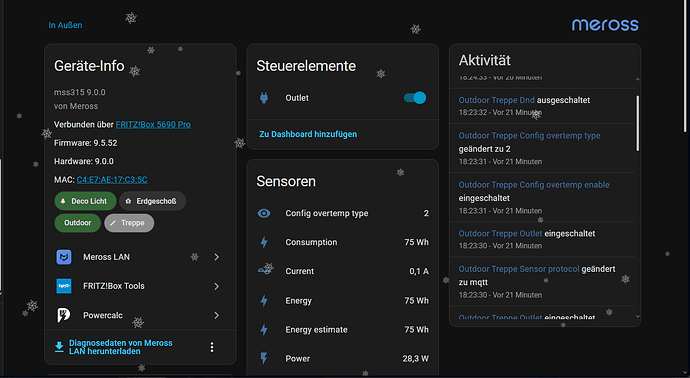The width and height of the screenshot is (690, 378).
Task: Expand the FRITZ!Box Tools entry chevron
Action: [217, 286]
